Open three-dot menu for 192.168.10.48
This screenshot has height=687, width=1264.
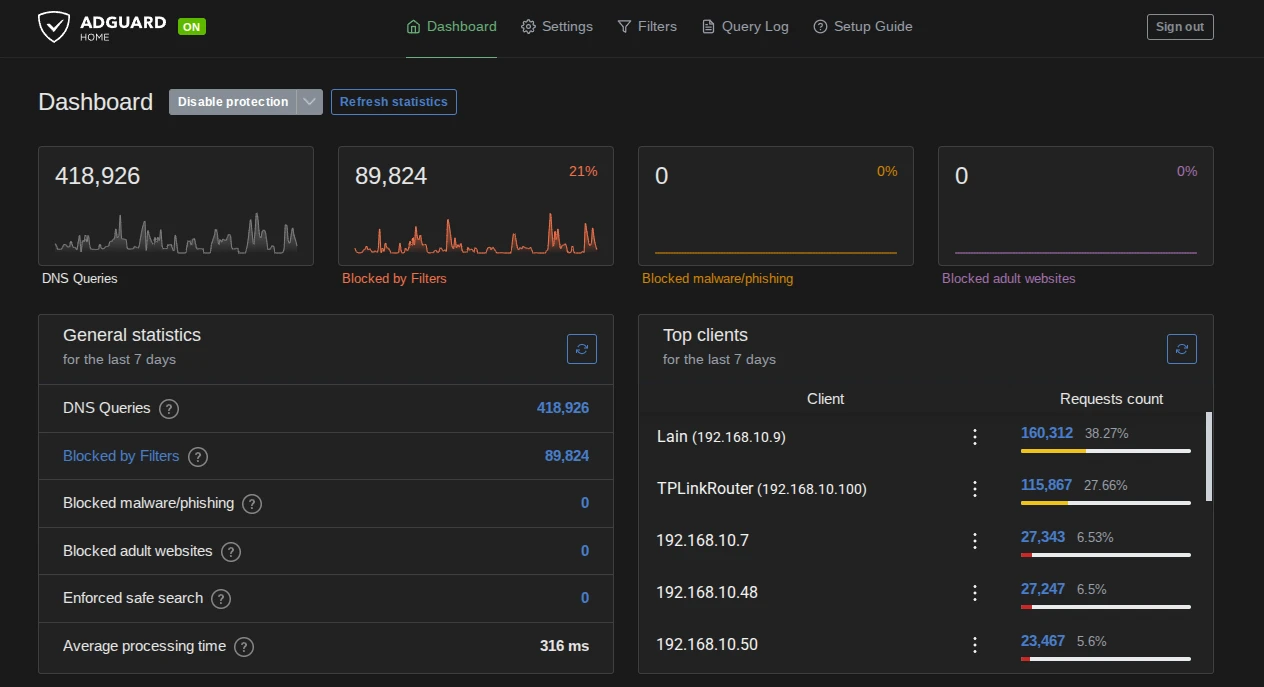pyautogui.click(x=975, y=593)
